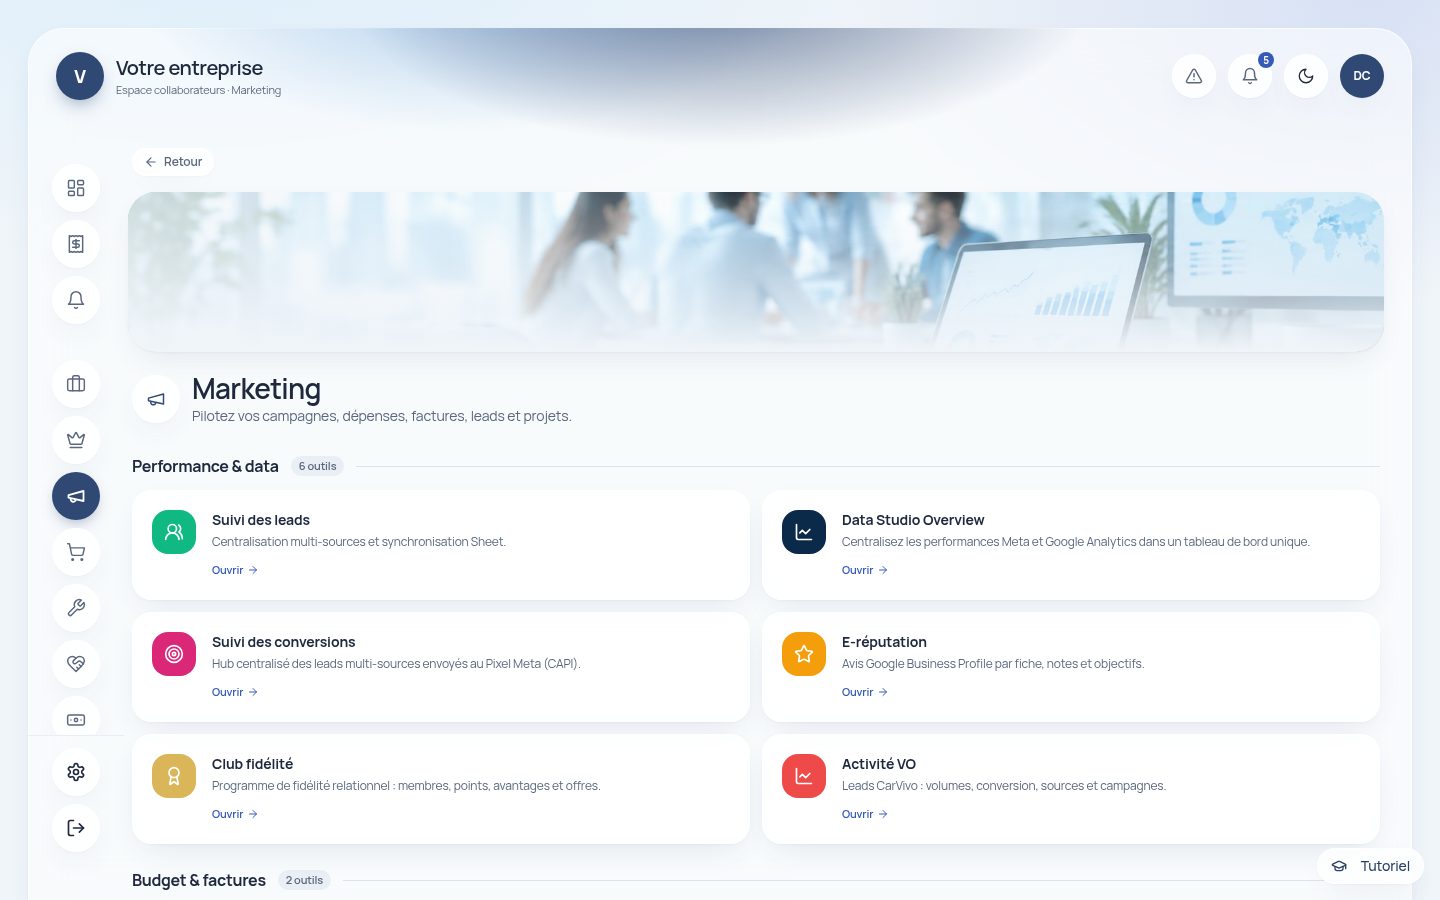
Task: Open the Tutoriel button
Action: (1370, 866)
